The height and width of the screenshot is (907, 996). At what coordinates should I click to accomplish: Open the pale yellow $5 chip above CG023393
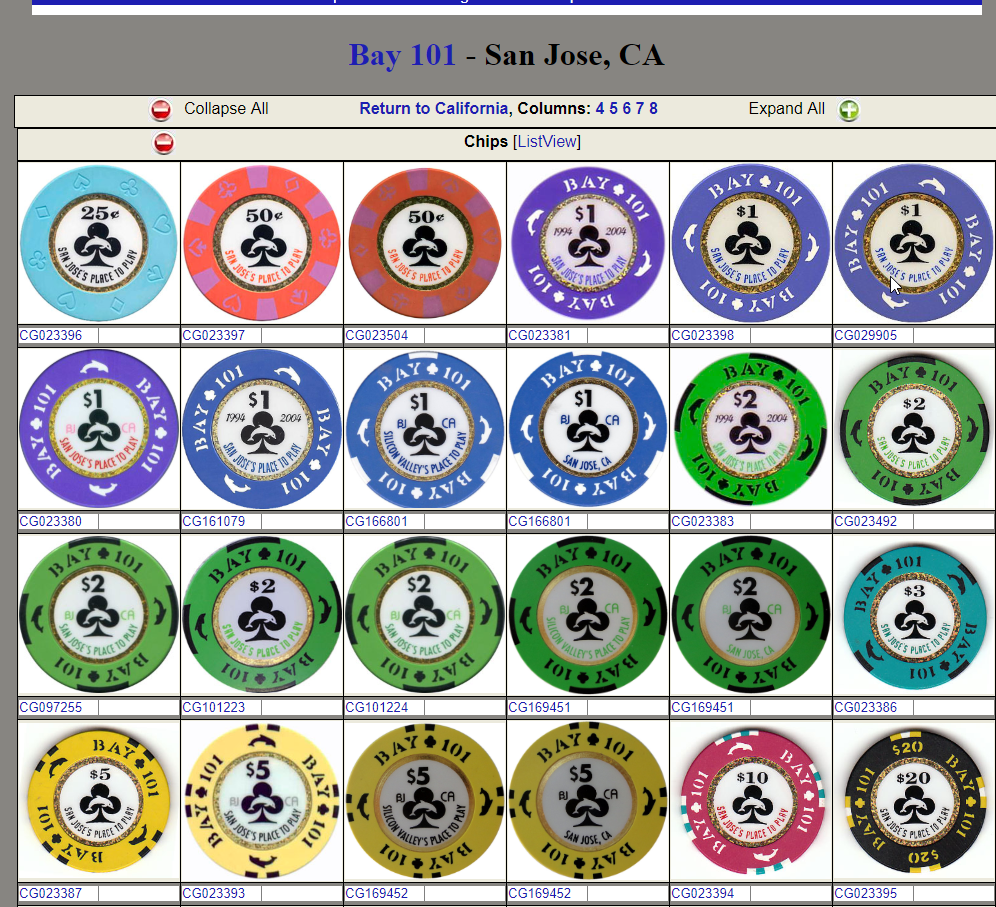[262, 801]
